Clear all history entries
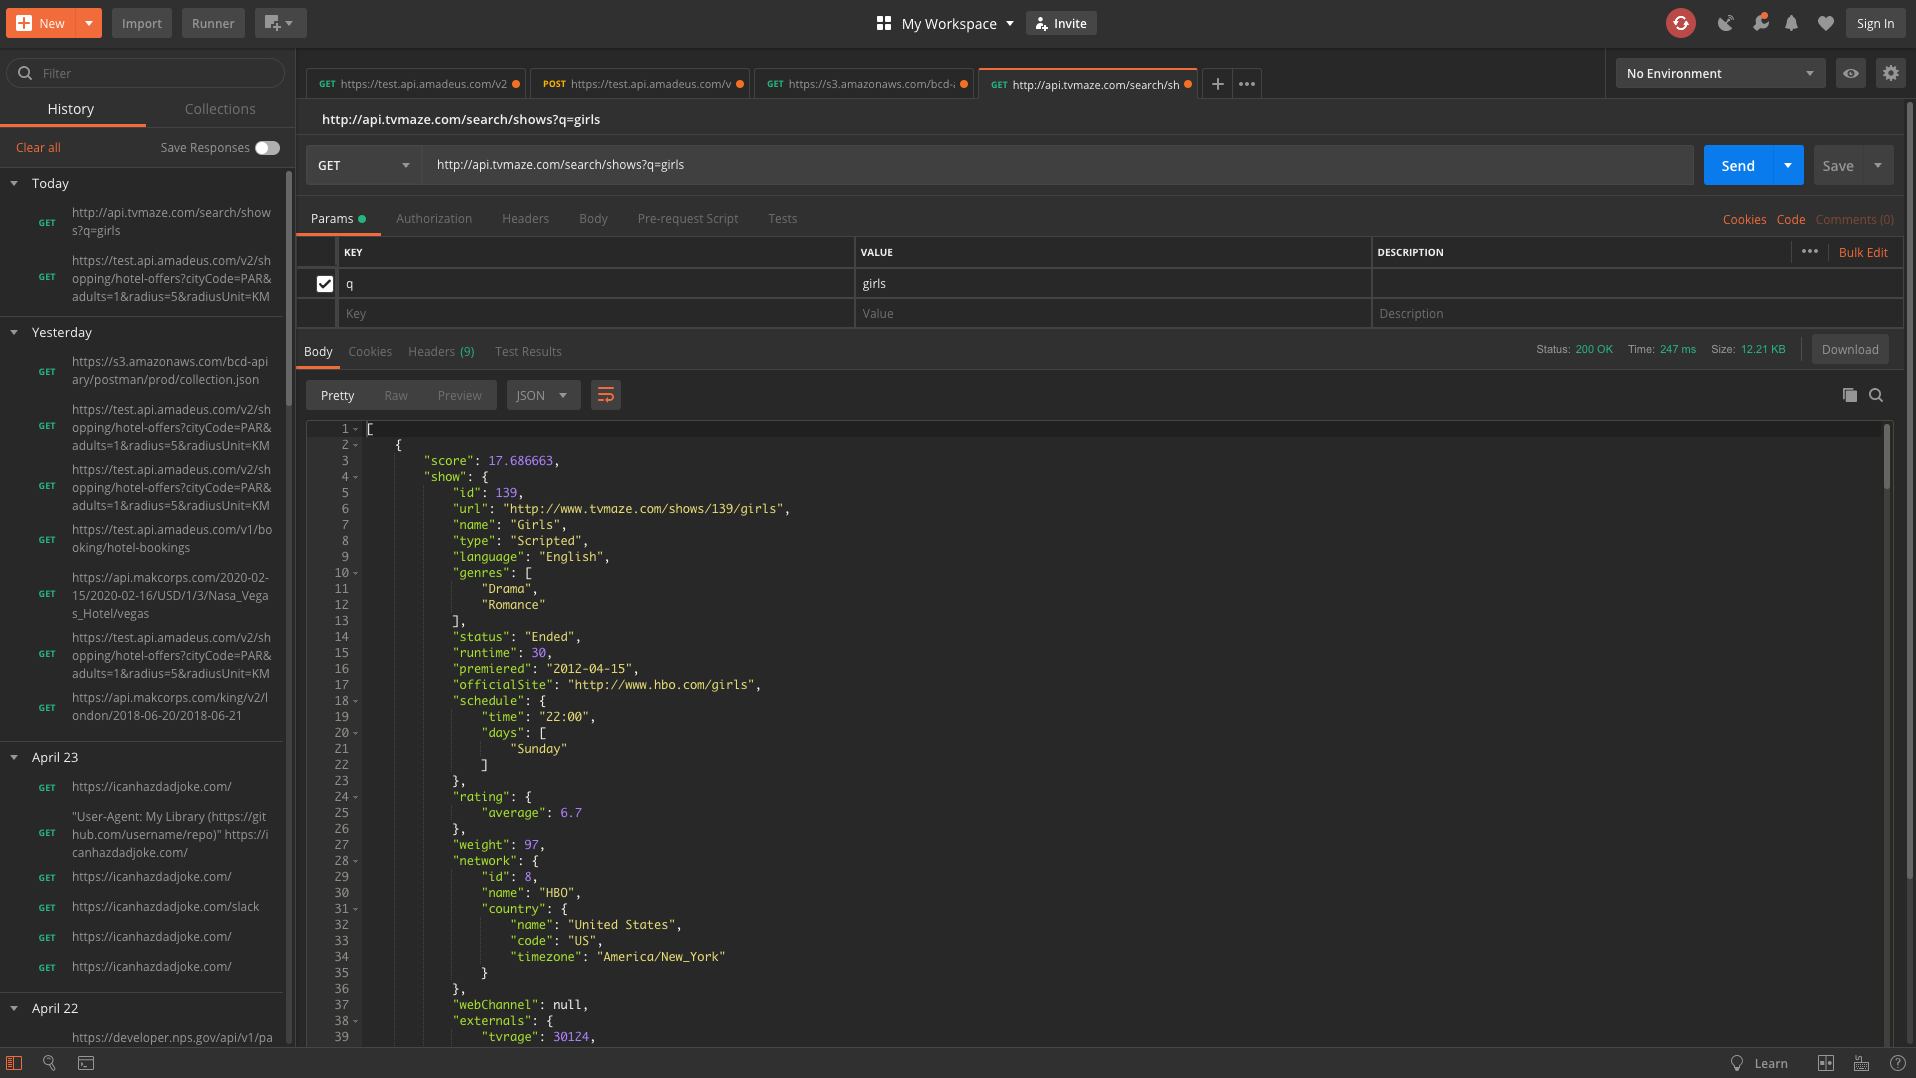This screenshot has width=1916, height=1078. [x=37, y=147]
